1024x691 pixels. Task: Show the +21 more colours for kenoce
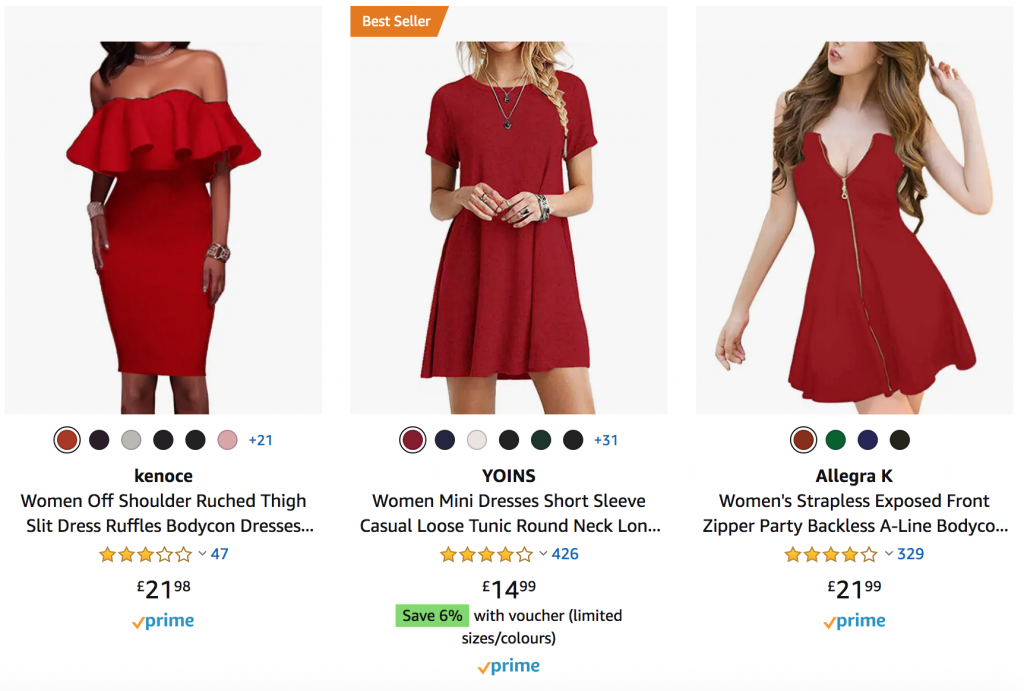tap(260, 440)
